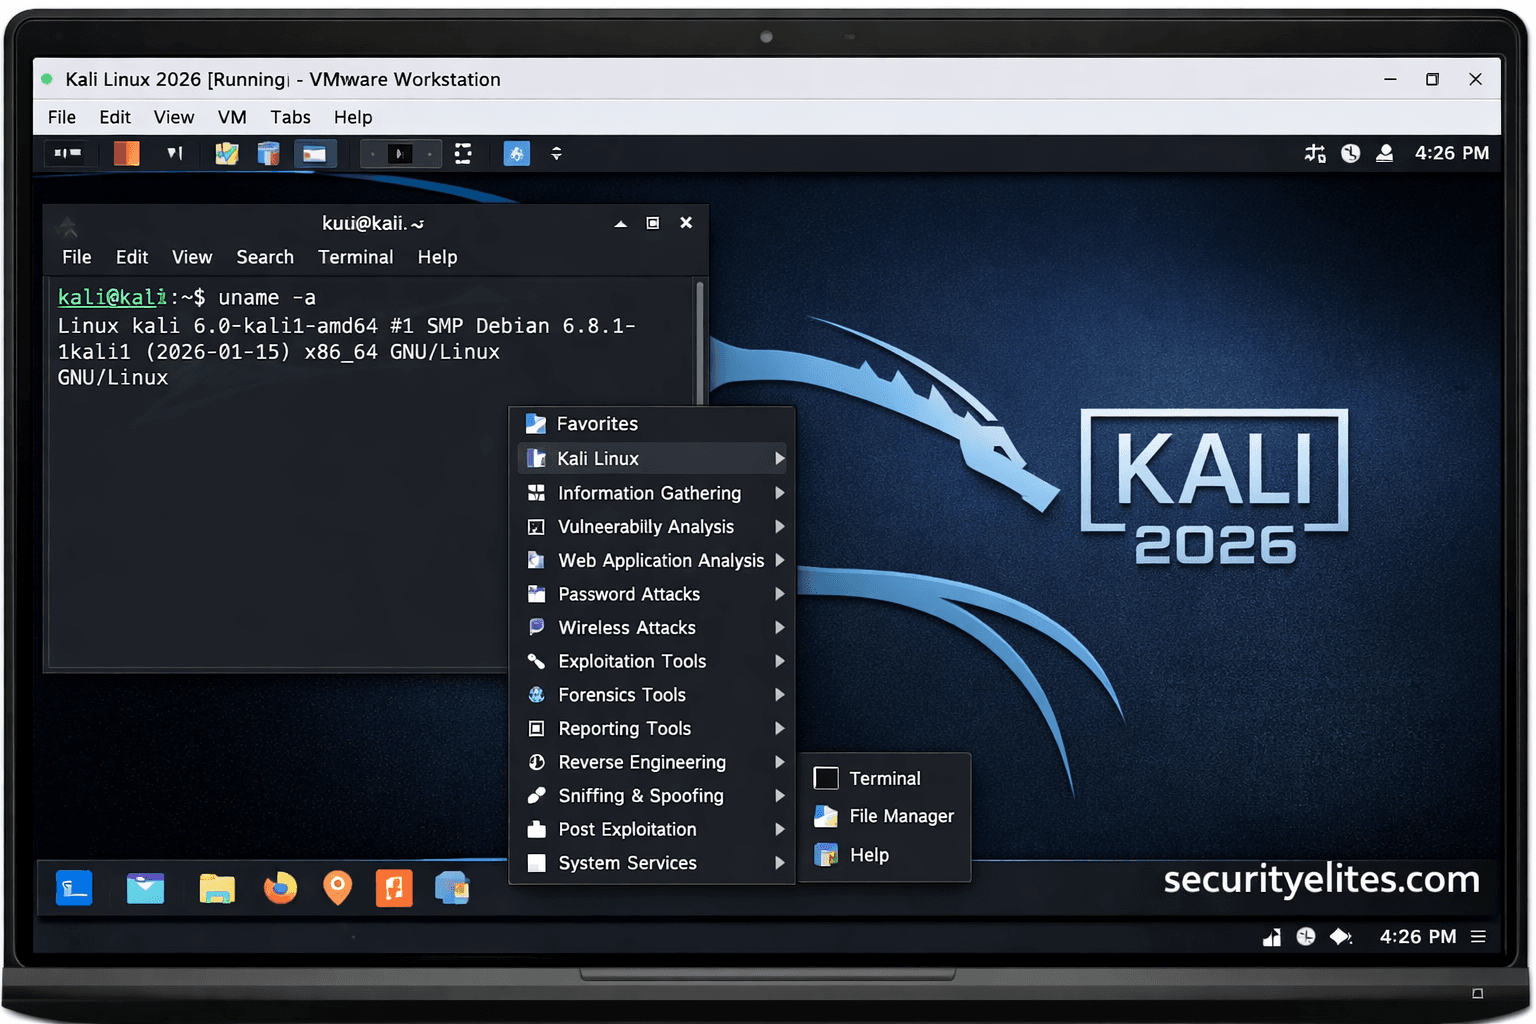Open the yellow folder in the dock

pos(216,888)
